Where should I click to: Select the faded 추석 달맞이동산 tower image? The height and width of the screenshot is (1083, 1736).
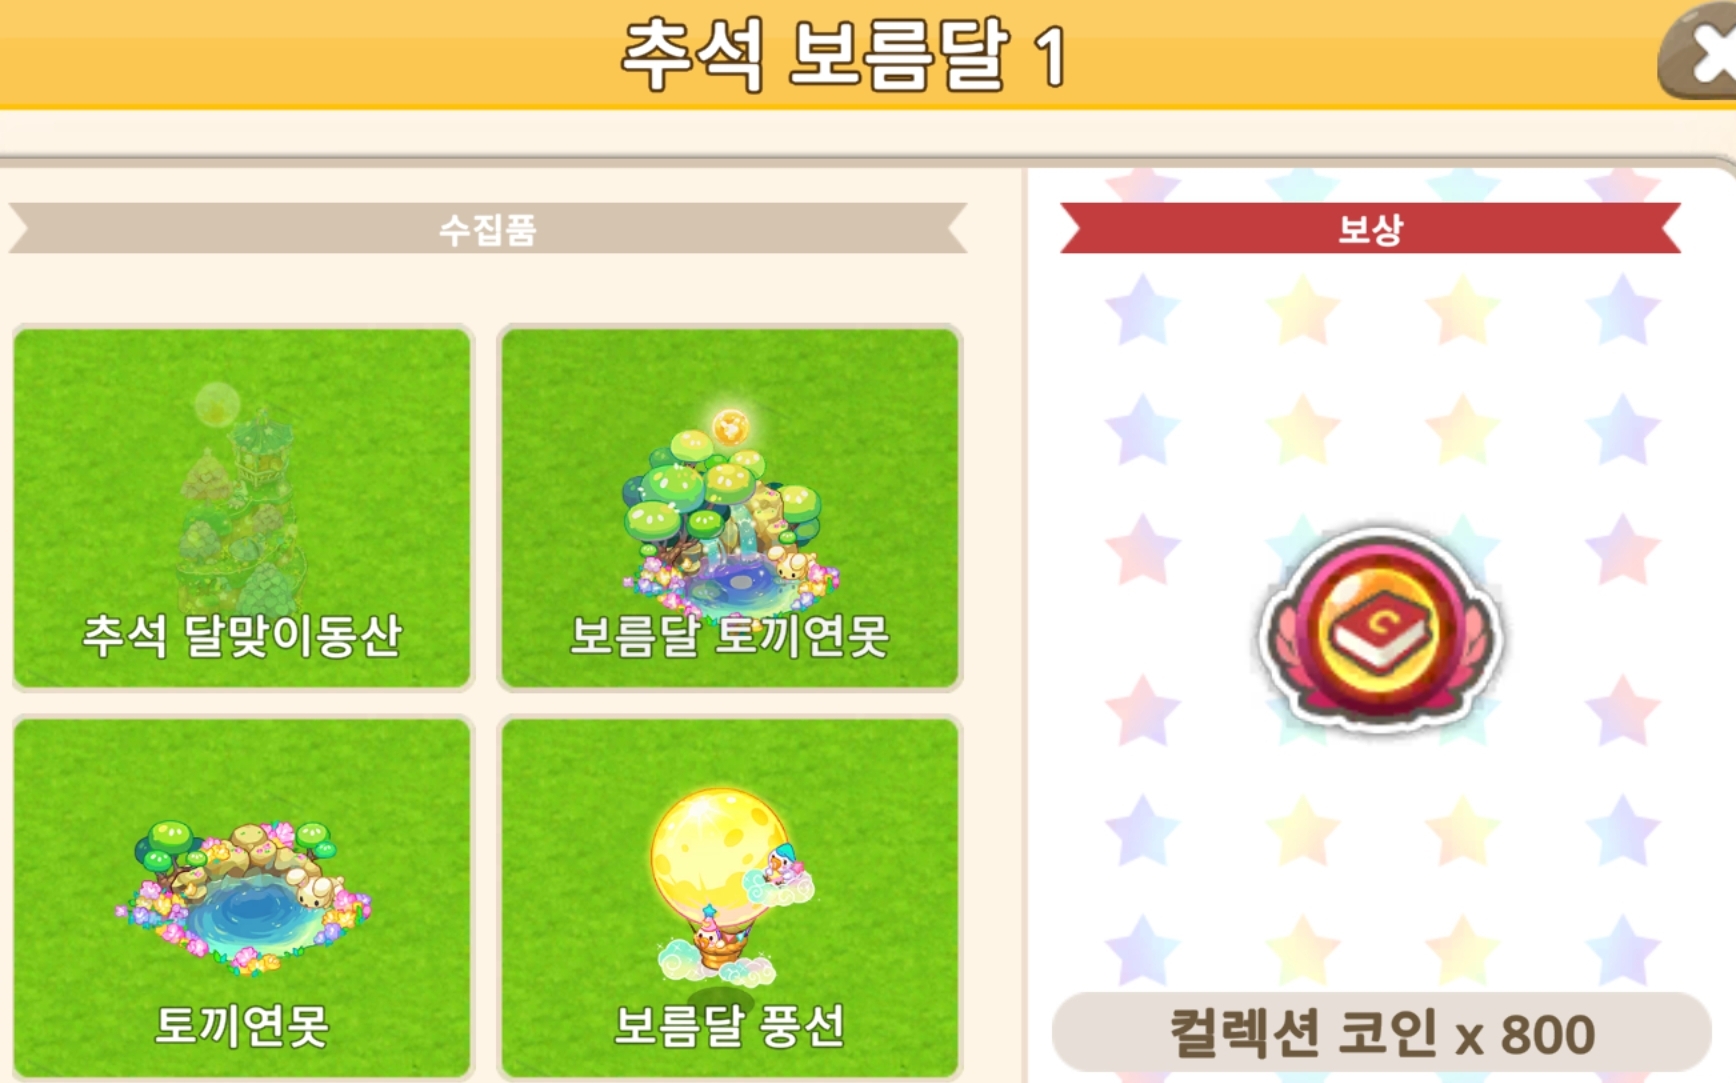pyautogui.click(x=240, y=498)
